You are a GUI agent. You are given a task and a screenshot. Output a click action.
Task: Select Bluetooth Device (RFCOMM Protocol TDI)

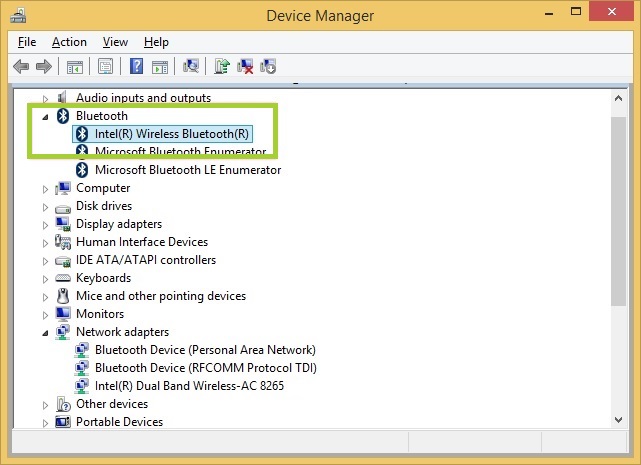click(205, 368)
